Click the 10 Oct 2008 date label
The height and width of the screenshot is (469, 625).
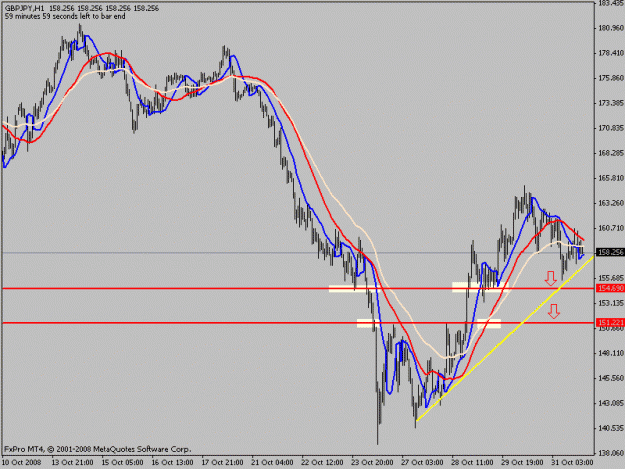point(22,462)
